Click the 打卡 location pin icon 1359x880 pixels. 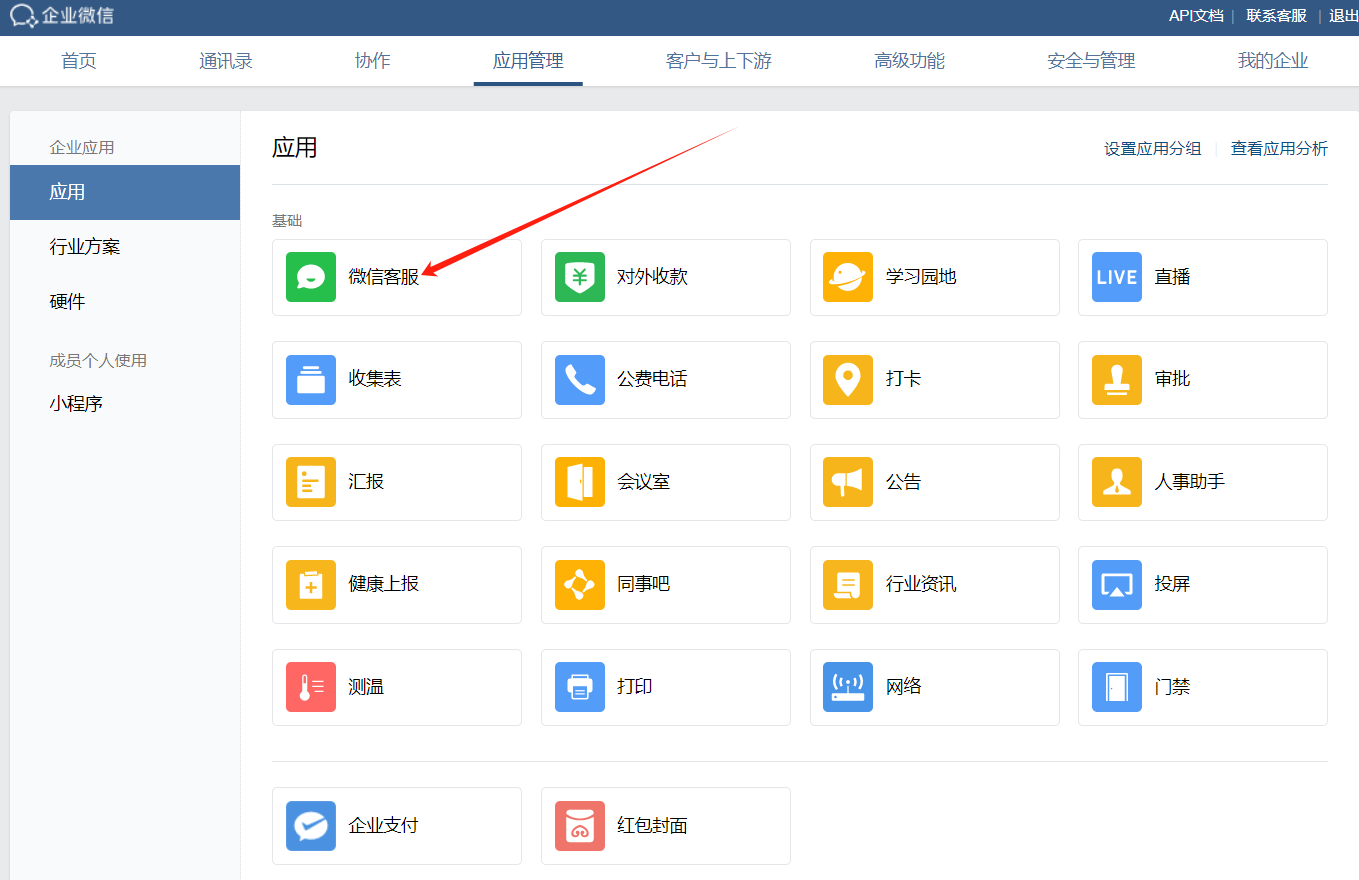[848, 380]
